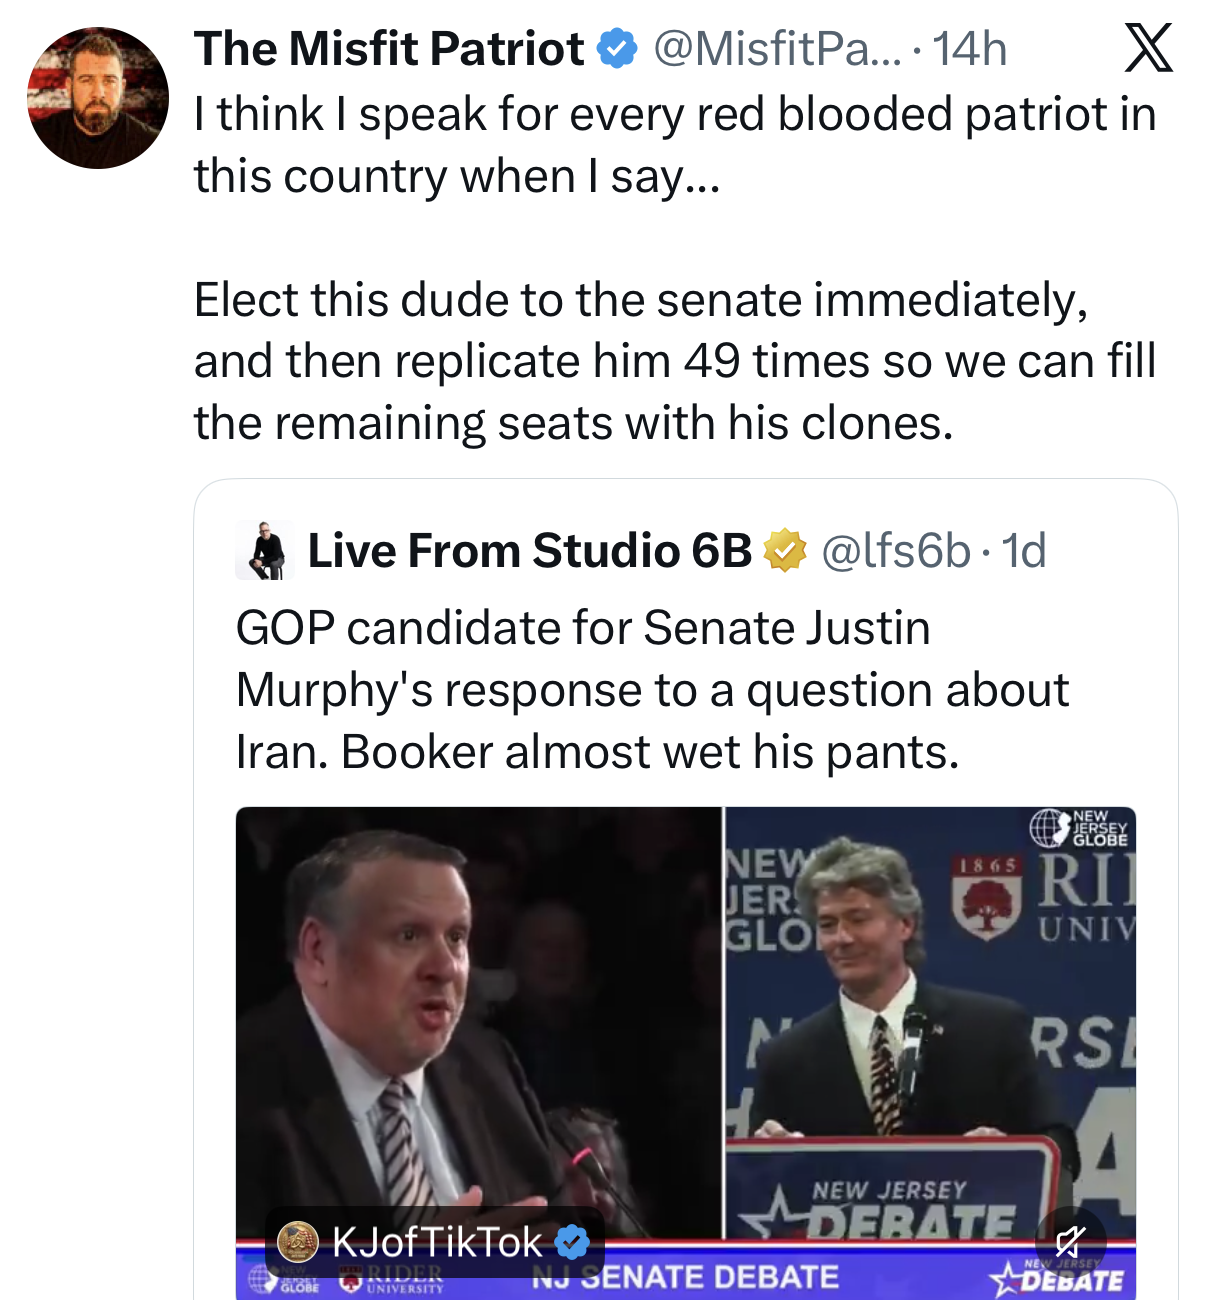Open Live From Studio 6B display name
This screenshot has width=1206, height=1300.
(x=529, y=550)
